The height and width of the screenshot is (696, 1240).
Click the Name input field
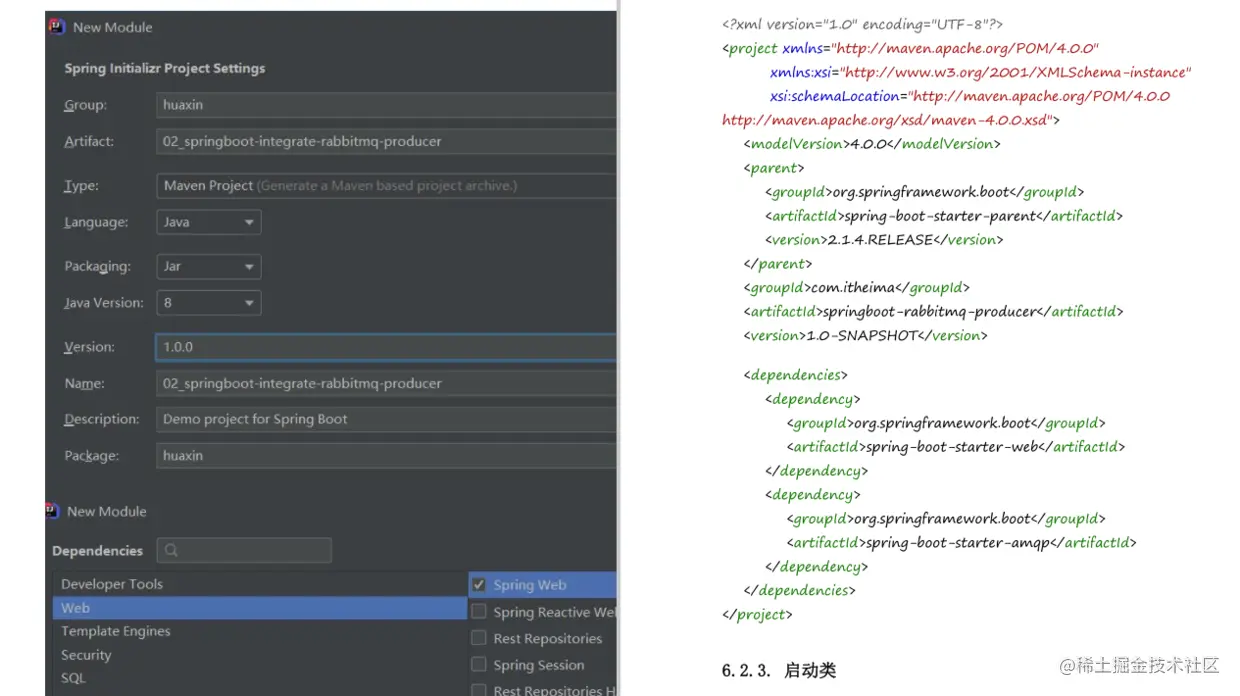click(386, 383)
